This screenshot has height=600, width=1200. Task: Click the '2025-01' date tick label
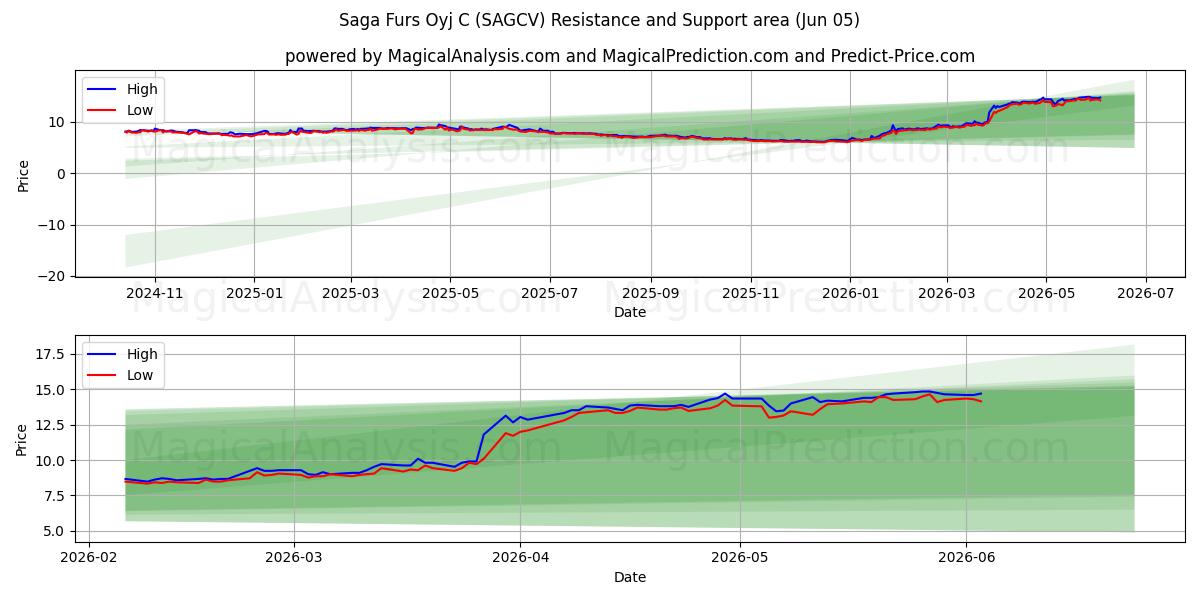pos(253,294)
